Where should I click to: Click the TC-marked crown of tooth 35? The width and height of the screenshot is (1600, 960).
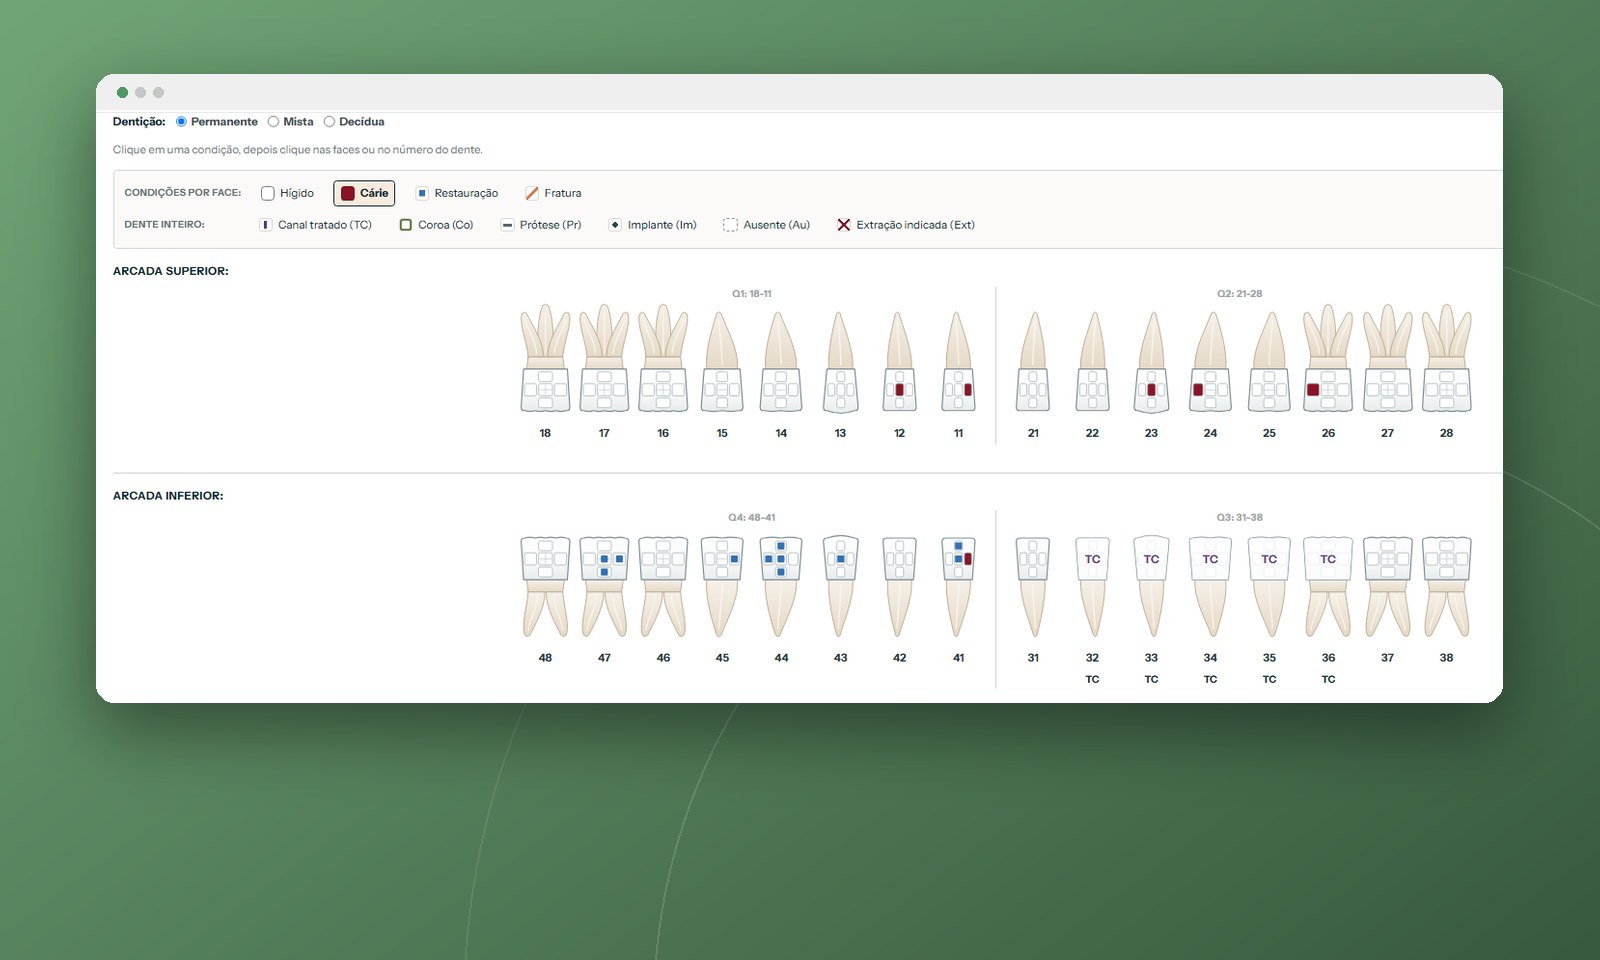click(1269, 559)
